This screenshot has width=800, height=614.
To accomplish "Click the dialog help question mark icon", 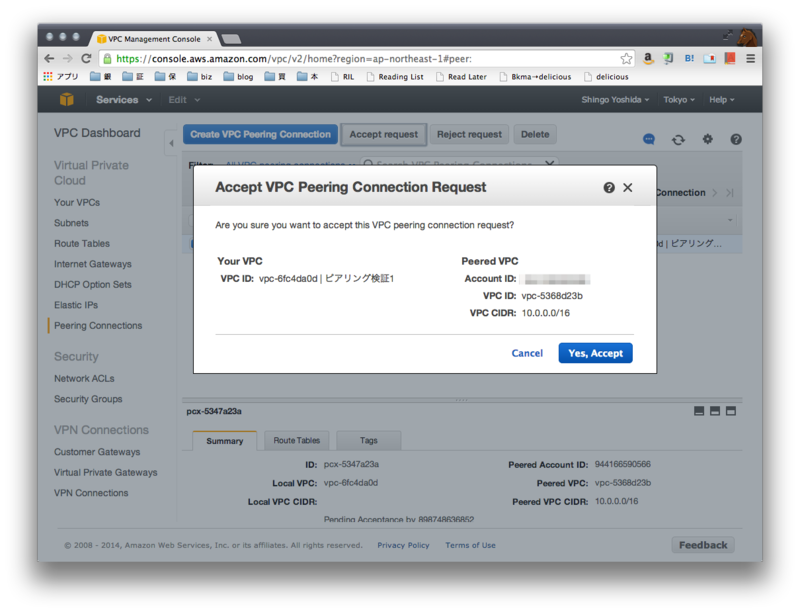I will click(609, 187).
